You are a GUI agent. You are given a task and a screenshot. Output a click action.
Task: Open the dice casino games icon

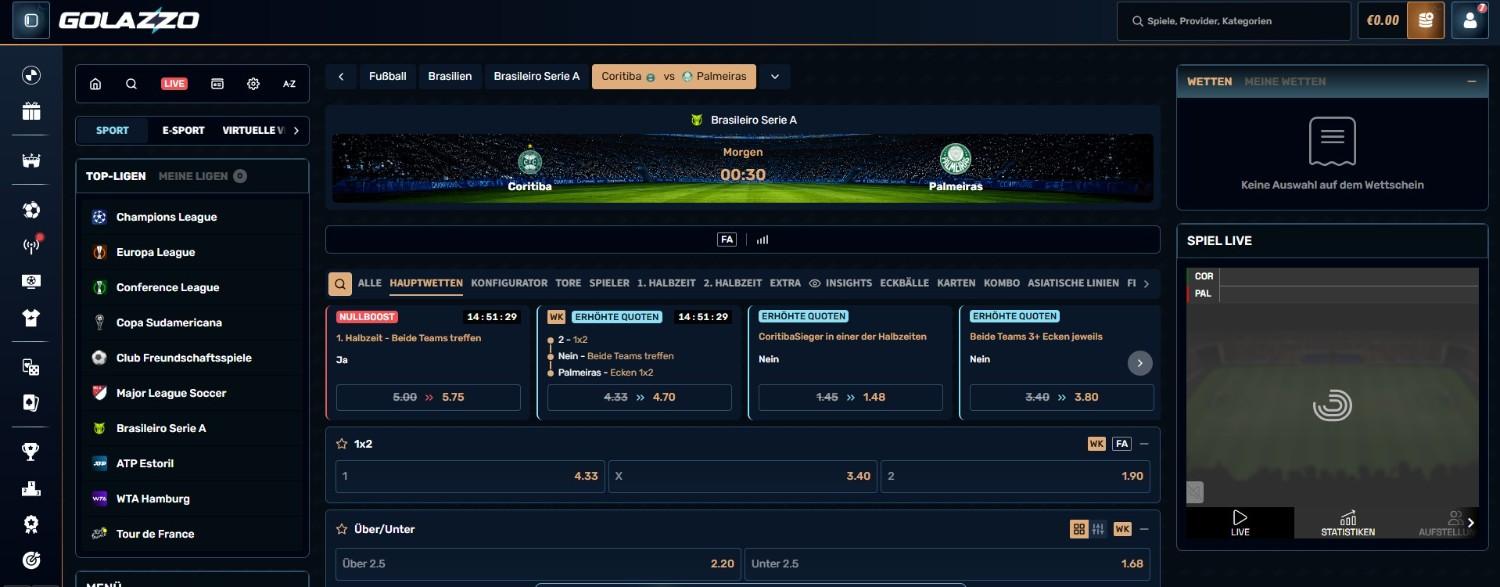pos(31,367)
